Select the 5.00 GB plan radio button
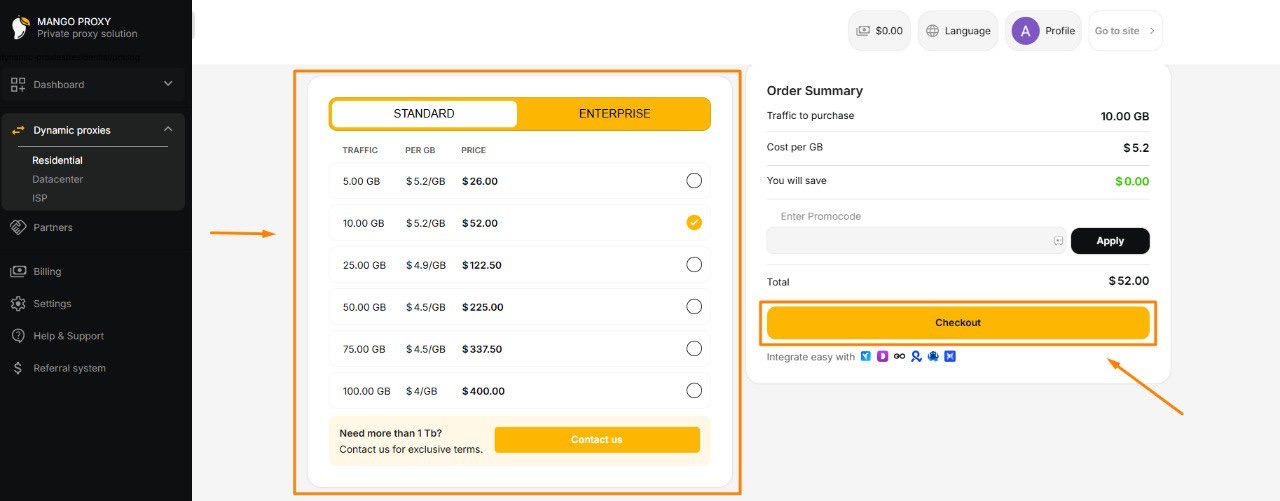The width and height of the screenshot is (1280, 501). 694,181
